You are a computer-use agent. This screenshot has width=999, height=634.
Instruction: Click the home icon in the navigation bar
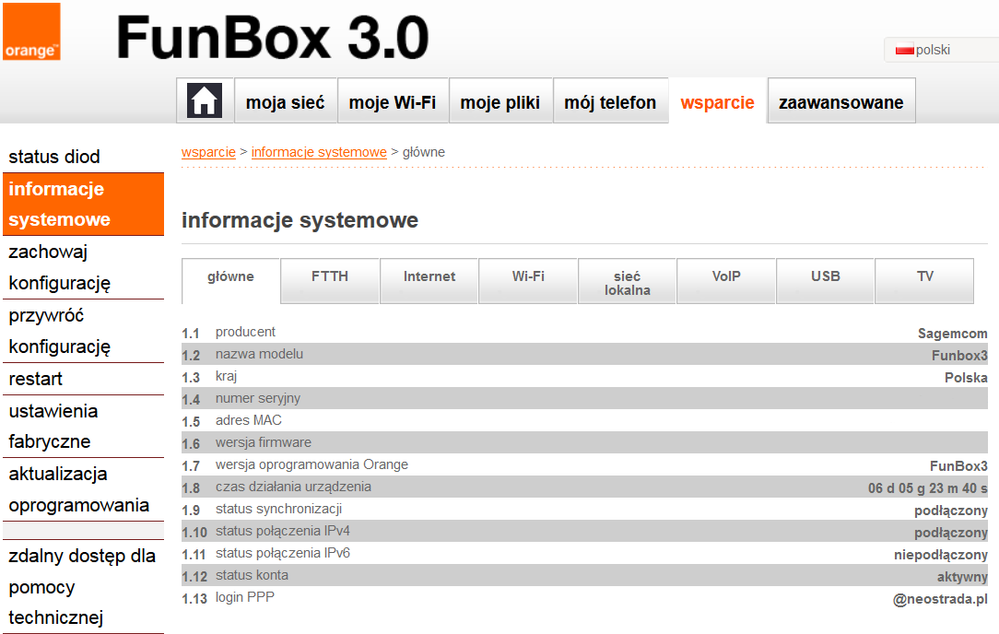coord(204,99)
